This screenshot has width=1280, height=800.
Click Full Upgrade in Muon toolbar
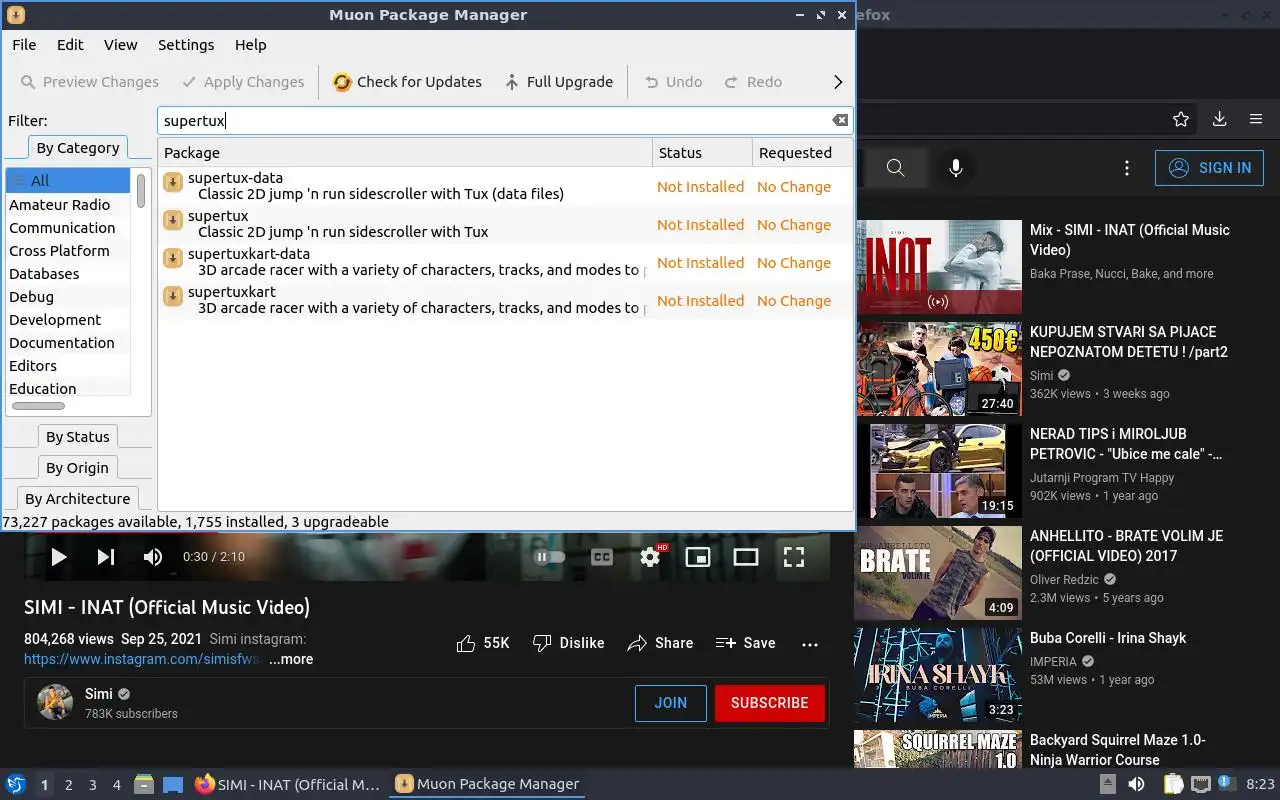[x=558, y=82]
